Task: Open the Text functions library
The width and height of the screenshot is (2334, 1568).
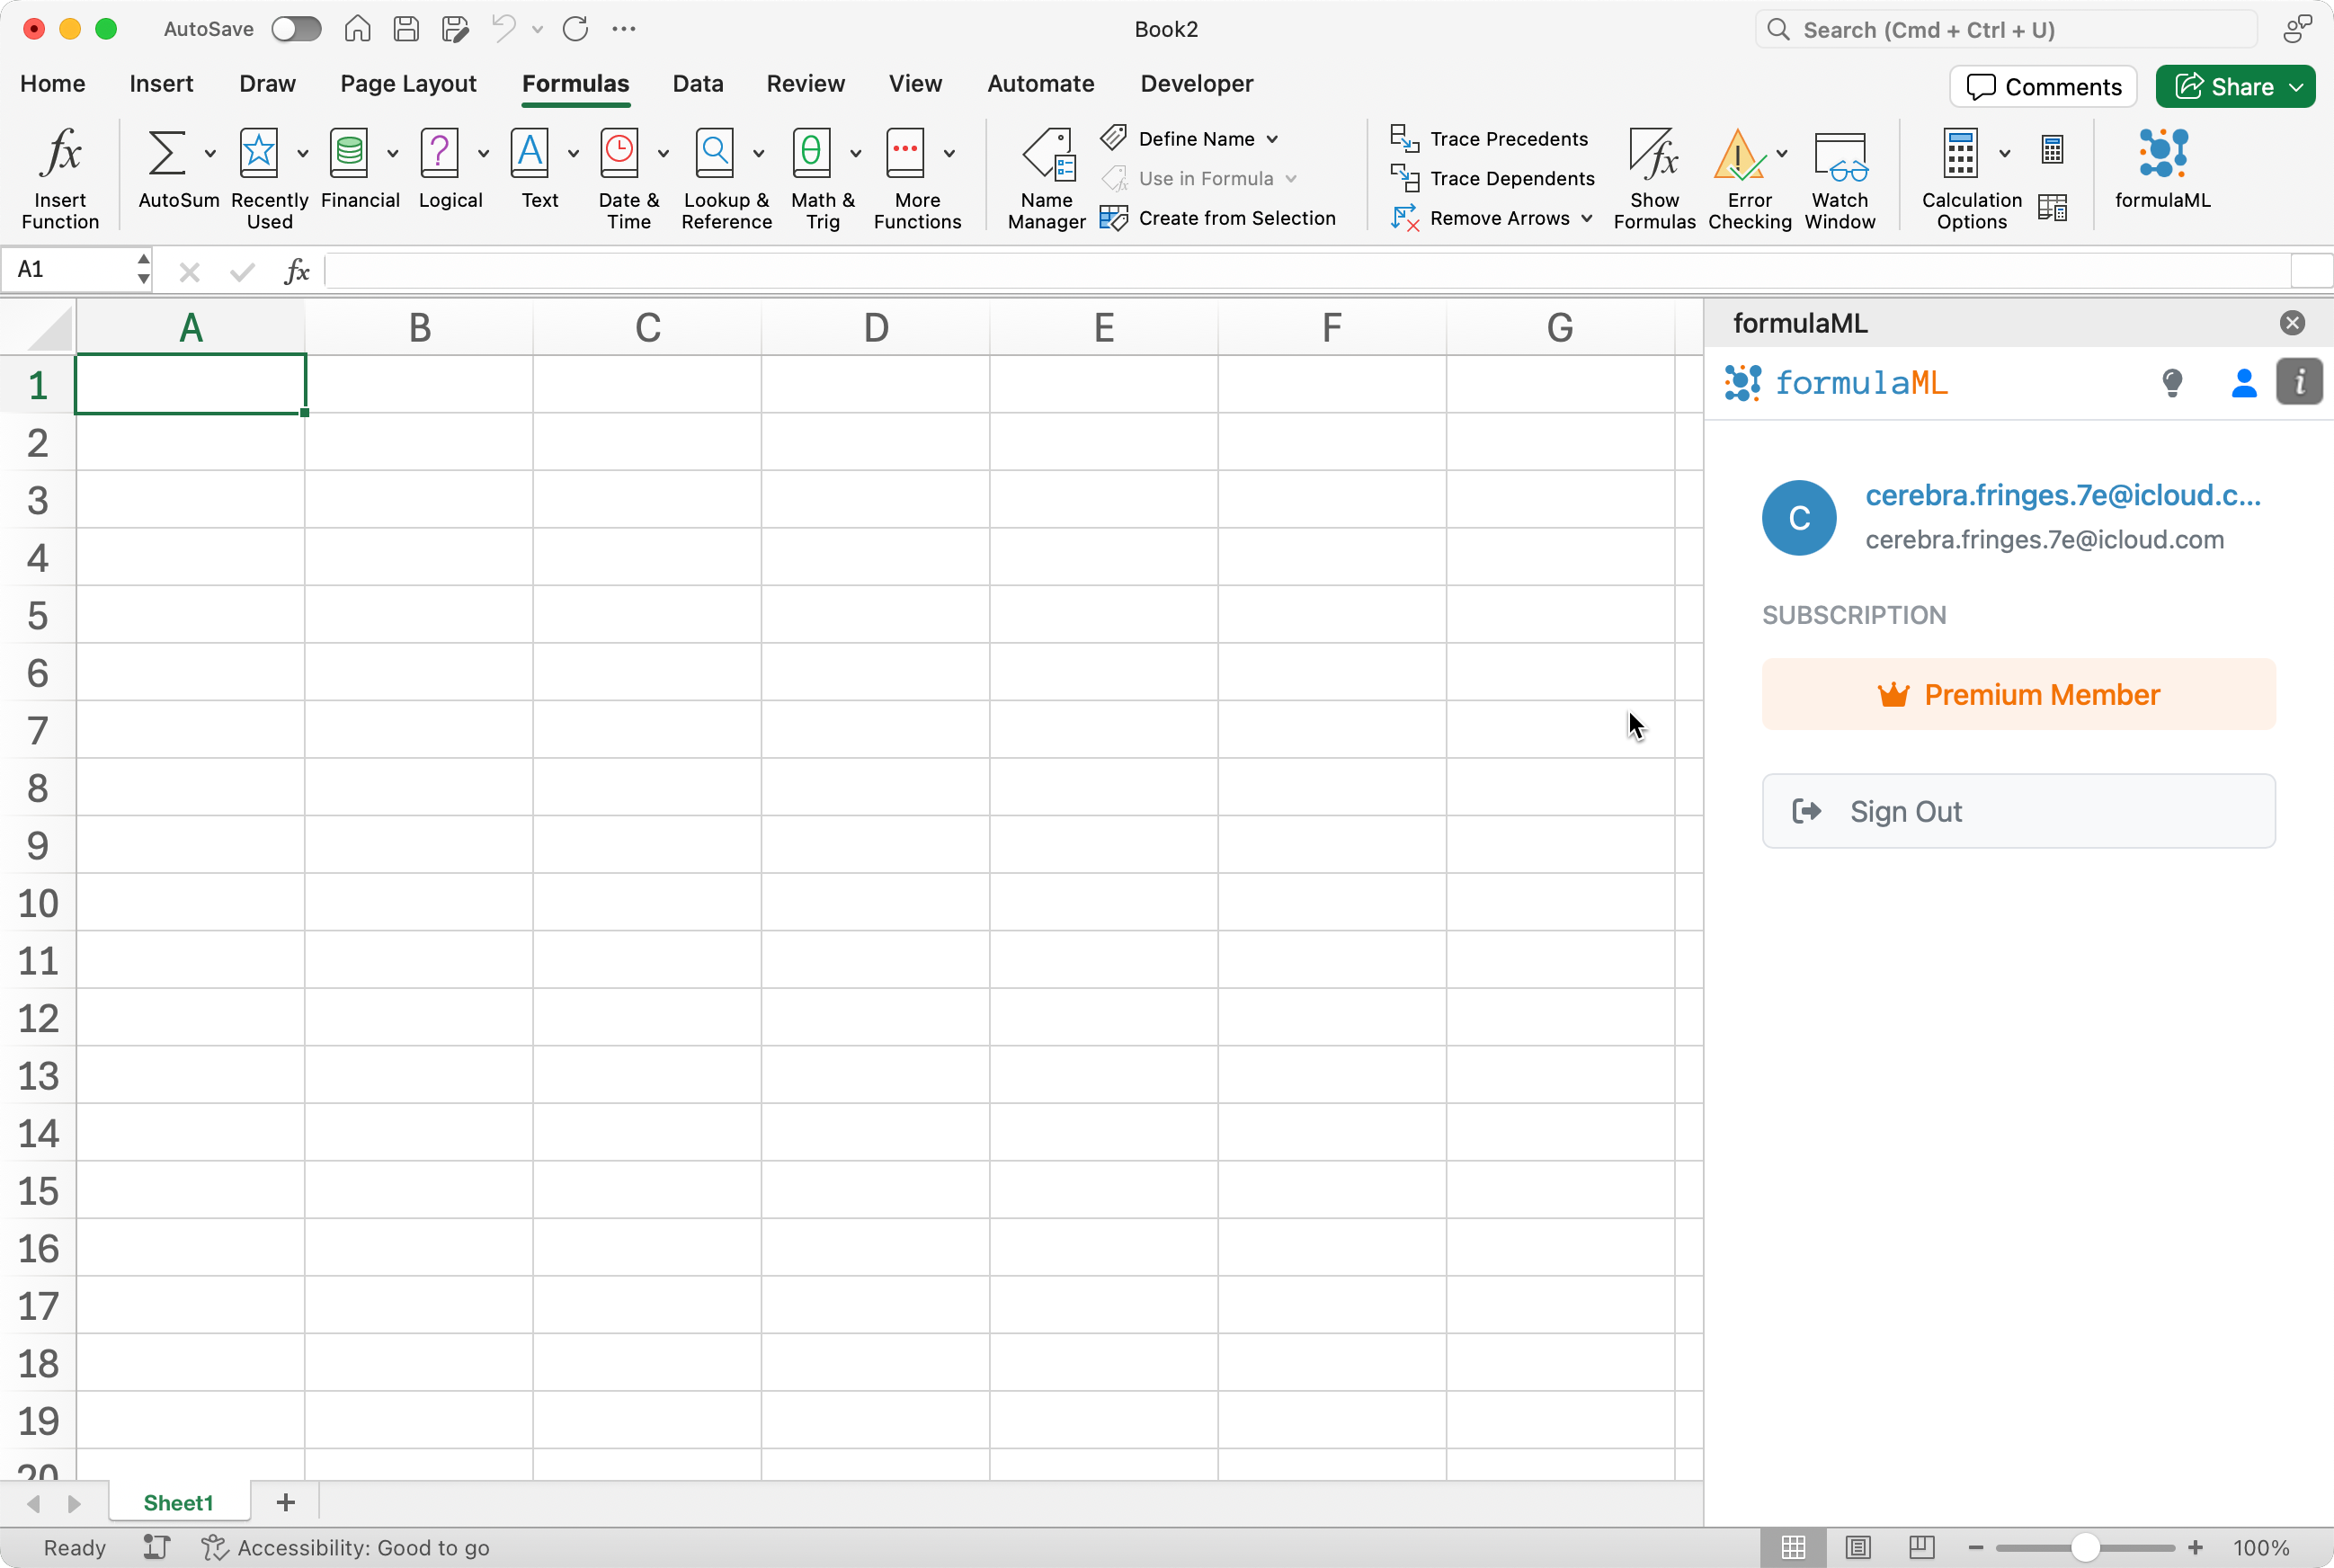Action: coord(529,153)
